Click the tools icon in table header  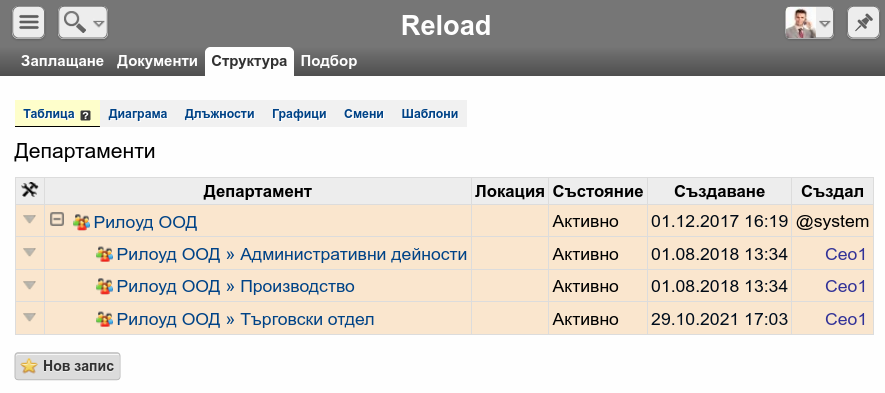tap(29, 190)
